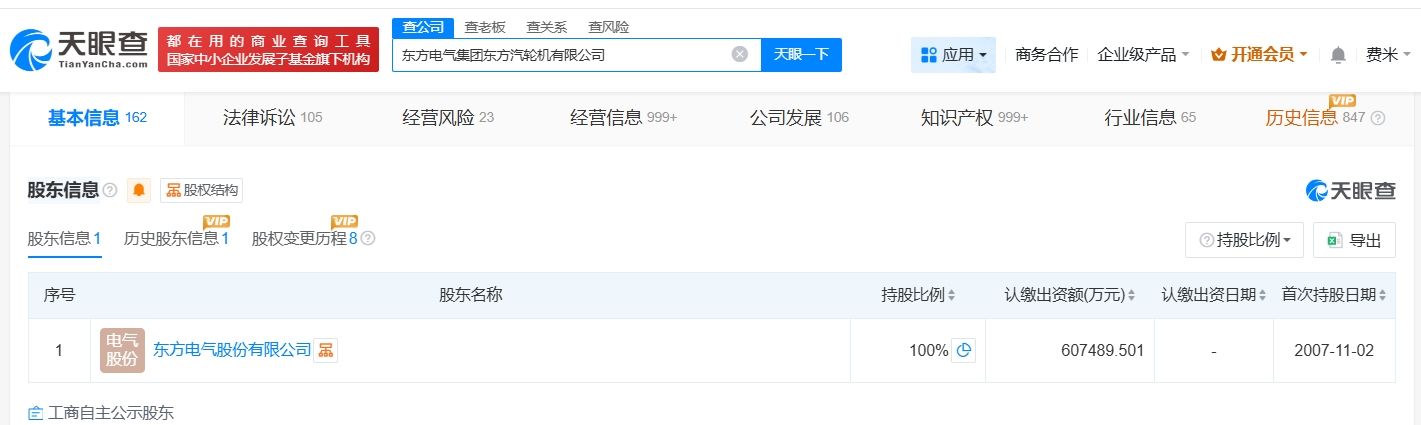Open equity structure icon beside 东方电气股份有限公司
Screen dimensions: 1421x425
tap(326, 350)
